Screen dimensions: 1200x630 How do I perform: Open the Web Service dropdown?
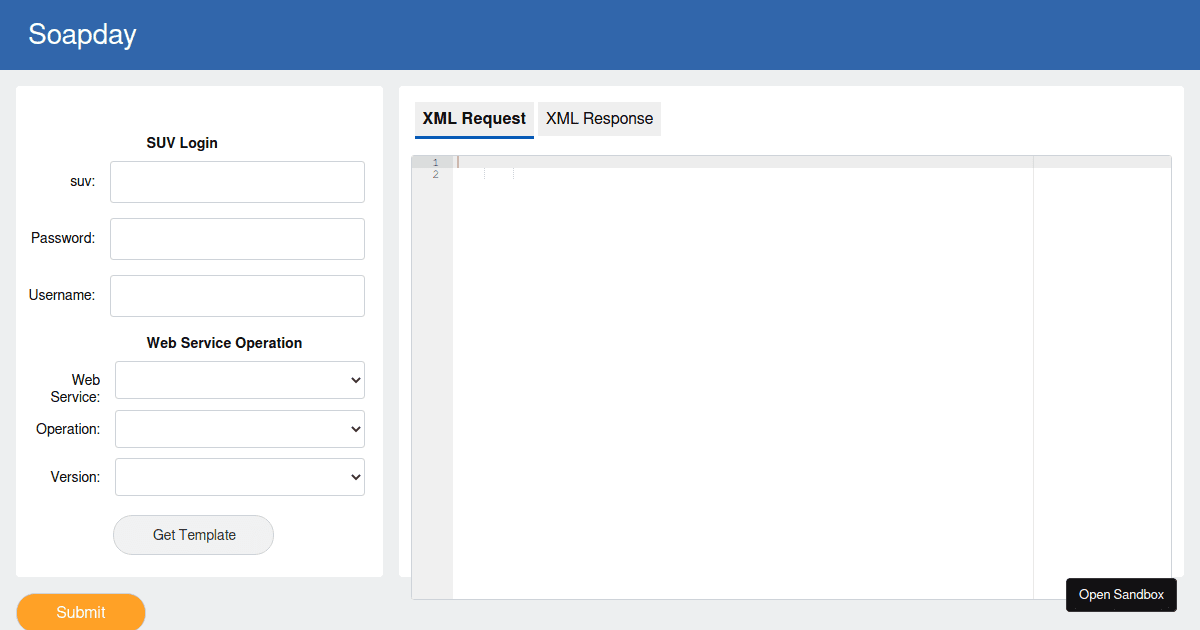click(x=240, y=380)
